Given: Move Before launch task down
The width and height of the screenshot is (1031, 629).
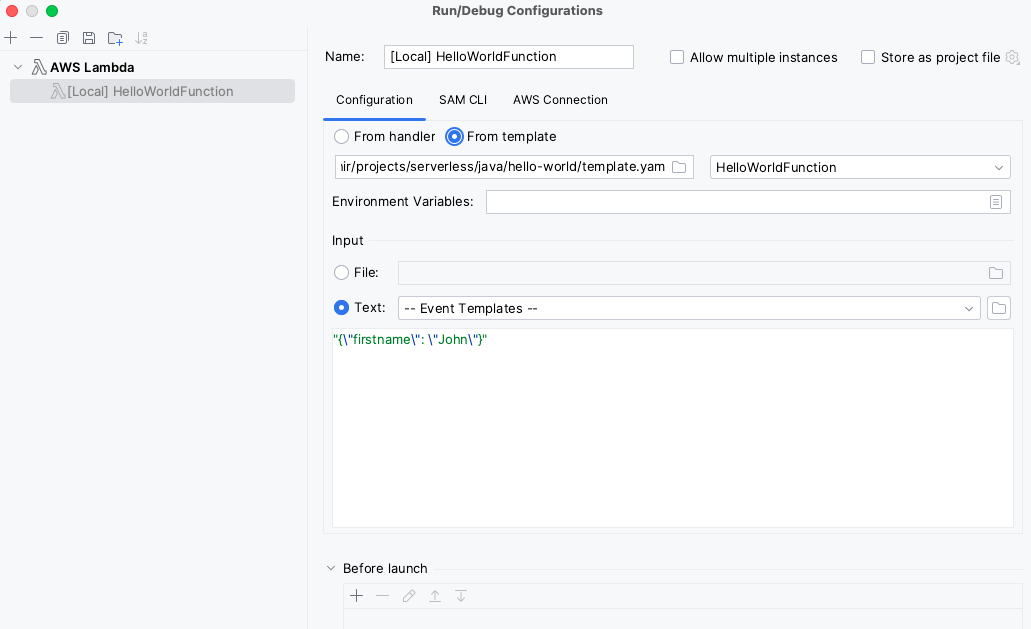Looking at the screenshot, I should click(x=461, y=595).
